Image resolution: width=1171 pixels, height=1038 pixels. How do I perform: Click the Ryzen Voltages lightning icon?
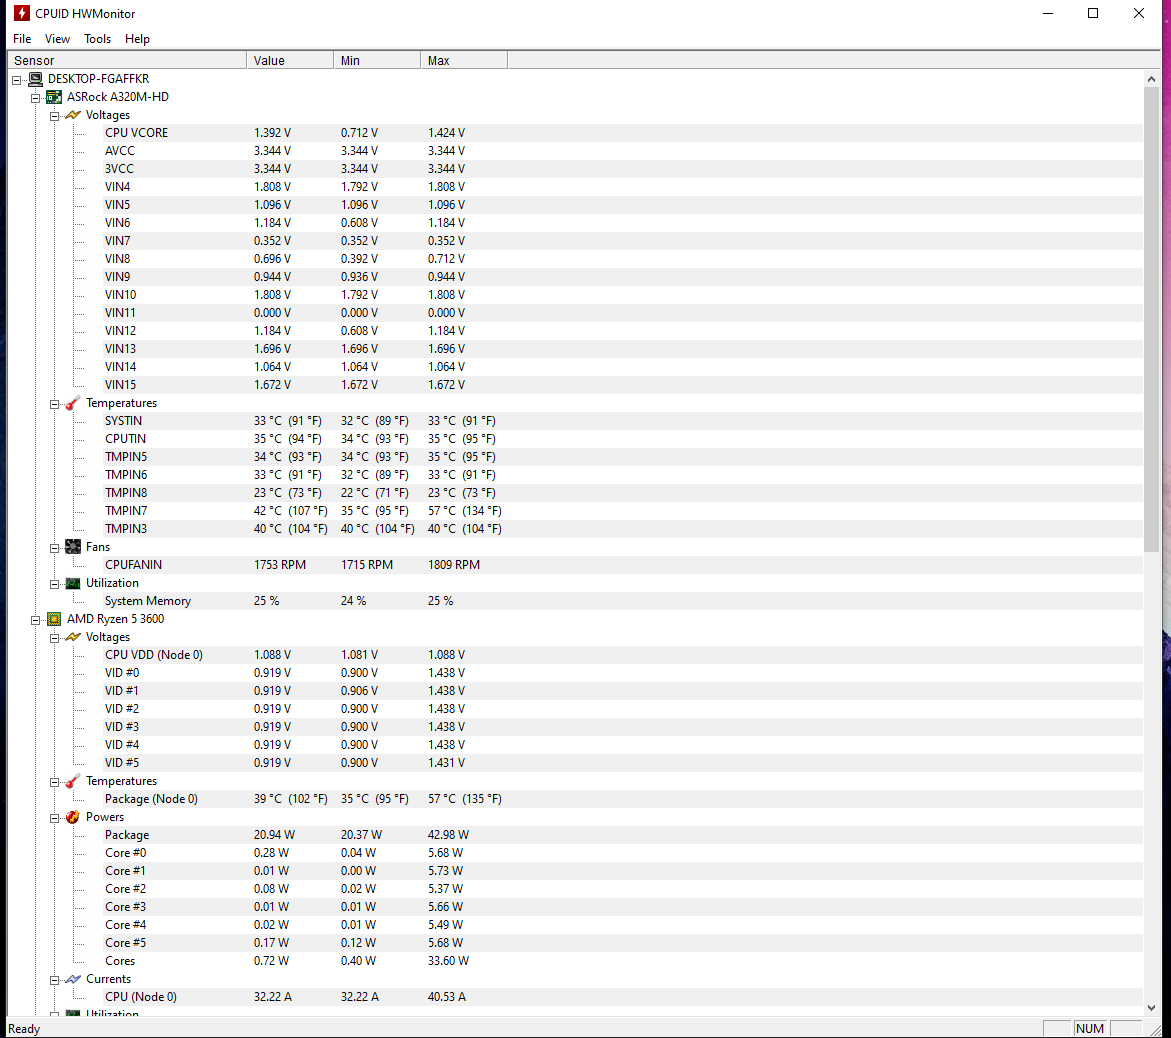72,637
